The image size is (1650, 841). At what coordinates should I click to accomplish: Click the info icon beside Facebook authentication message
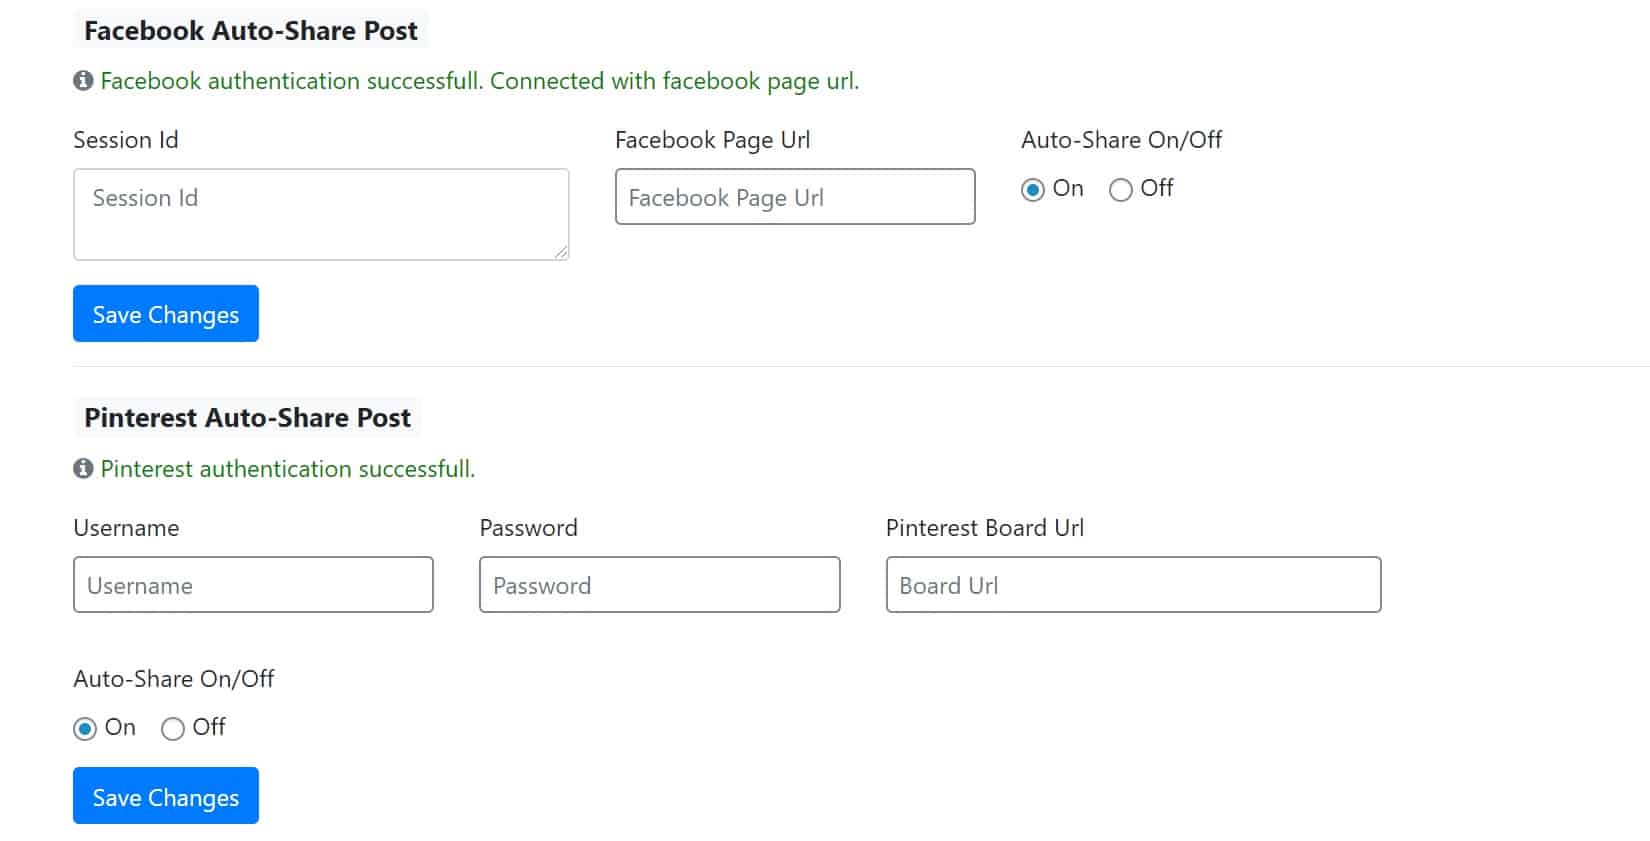[83, 81]
